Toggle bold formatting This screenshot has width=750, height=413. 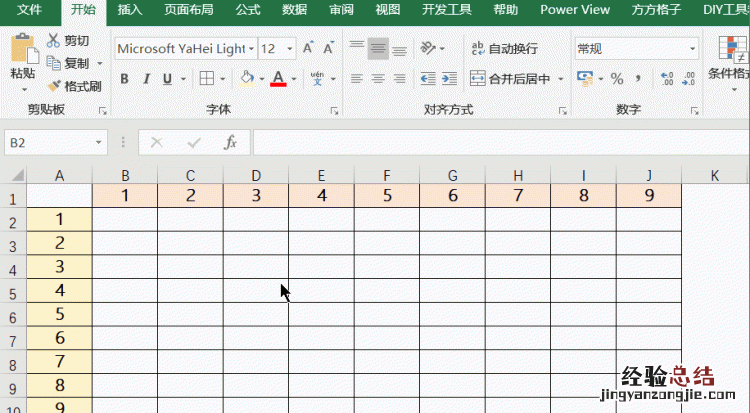125,79
